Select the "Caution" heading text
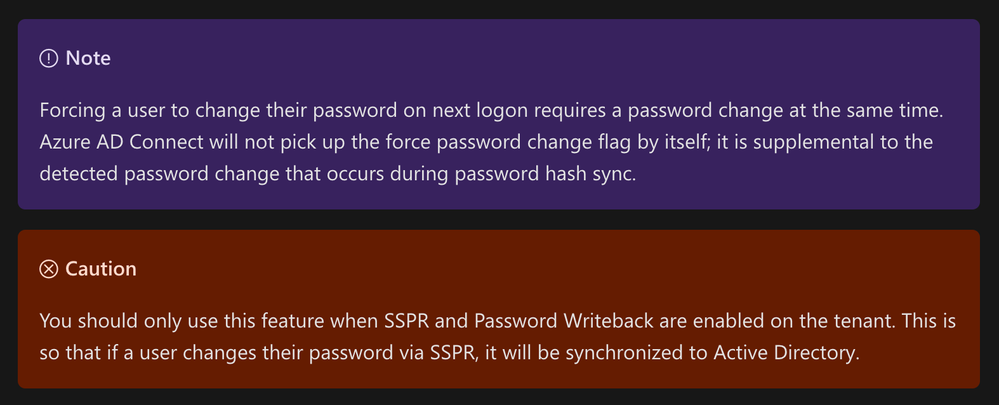 (101, 270)
